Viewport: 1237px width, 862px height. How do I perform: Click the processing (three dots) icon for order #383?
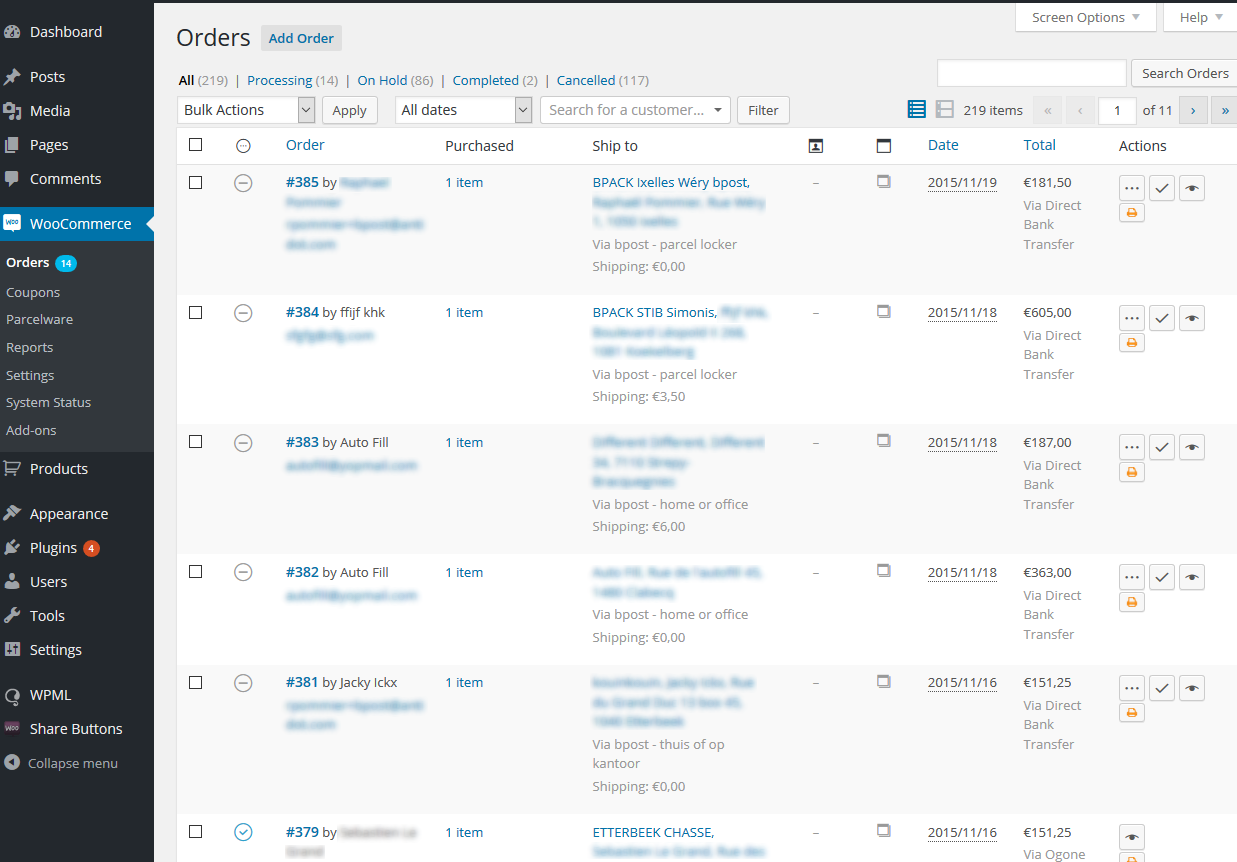click(1131, 448)
